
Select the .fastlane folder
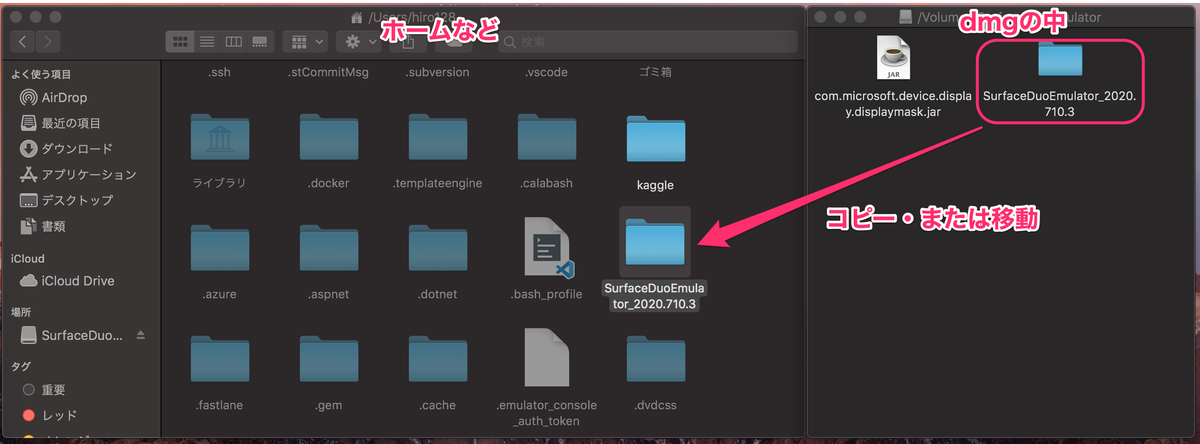(x=220, y=361)
